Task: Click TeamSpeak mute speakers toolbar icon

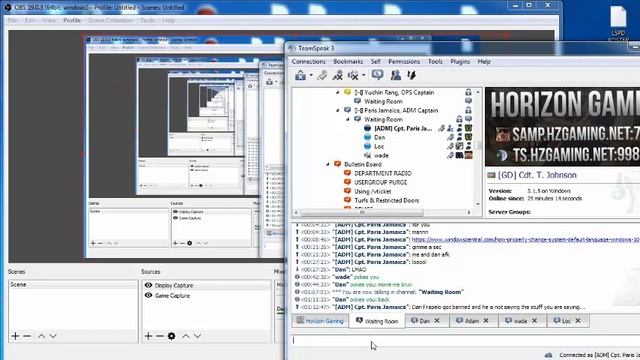Action: pyautogui.click(x=353, y=75)
